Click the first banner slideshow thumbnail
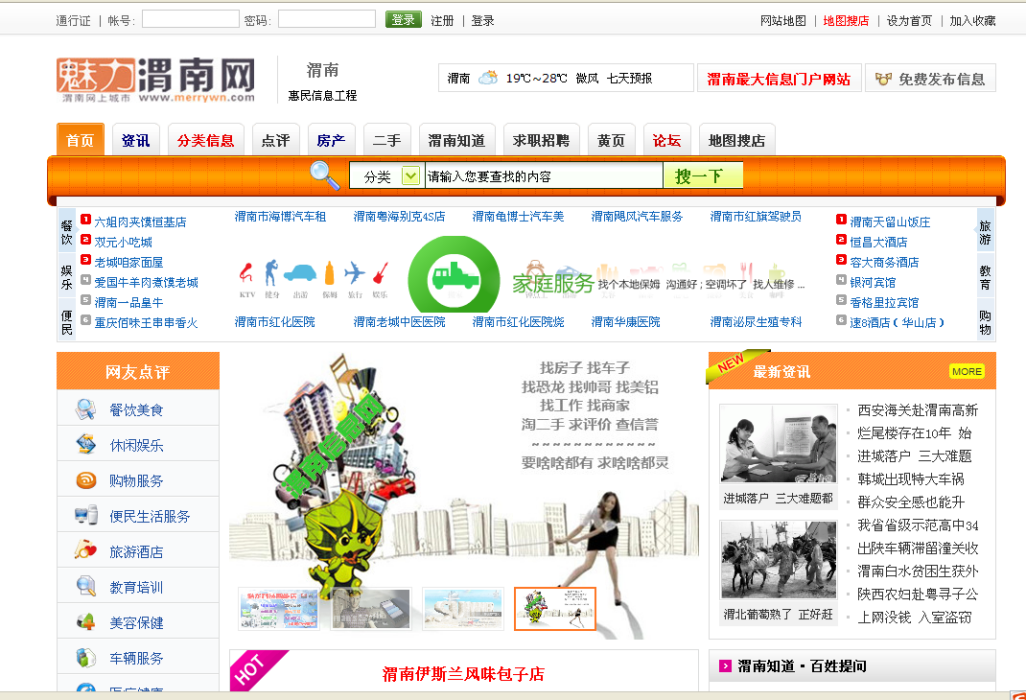The image size is (1026, 700). pyautogui.click(x=279, y=608)
